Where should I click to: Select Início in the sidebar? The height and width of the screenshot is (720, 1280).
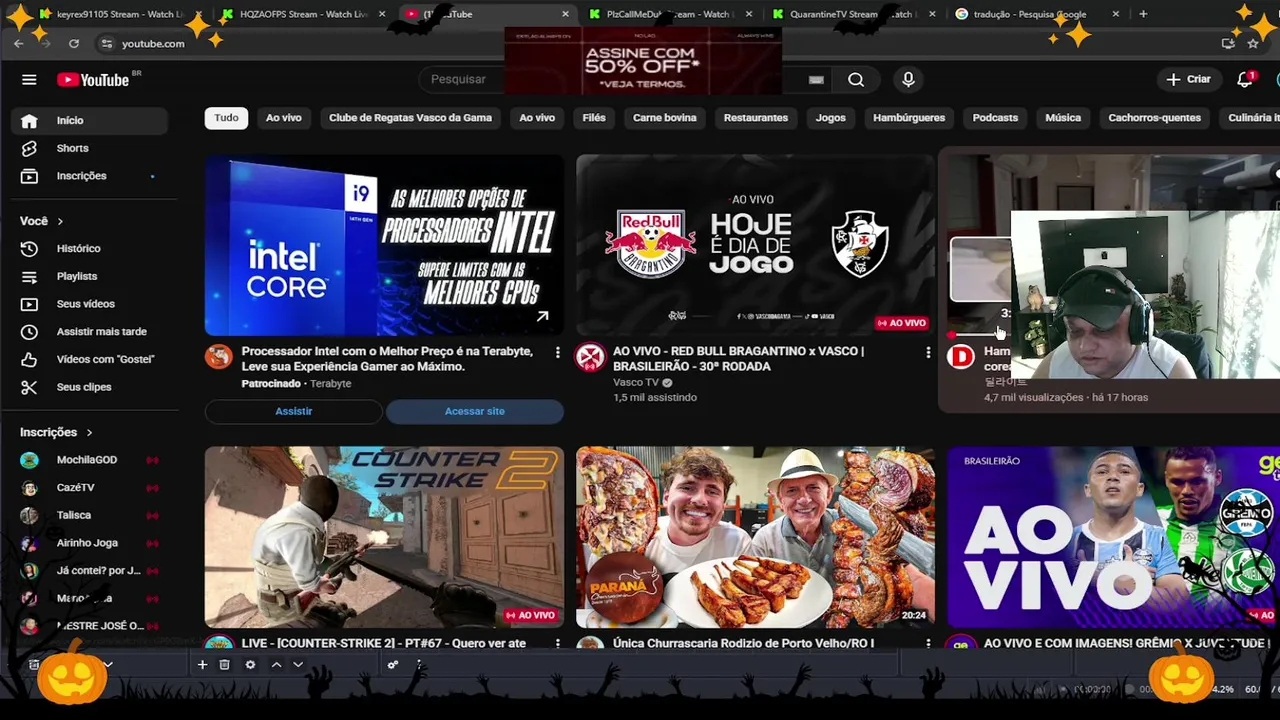89,120
